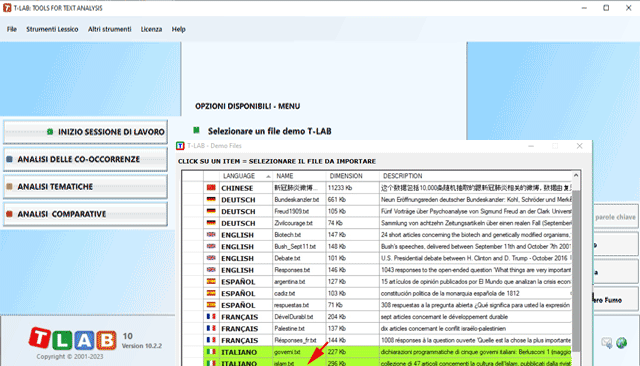Click Spanish flag icon beside respuestas.txt
The height and width of the screenshot is (366, 640).
211,305
